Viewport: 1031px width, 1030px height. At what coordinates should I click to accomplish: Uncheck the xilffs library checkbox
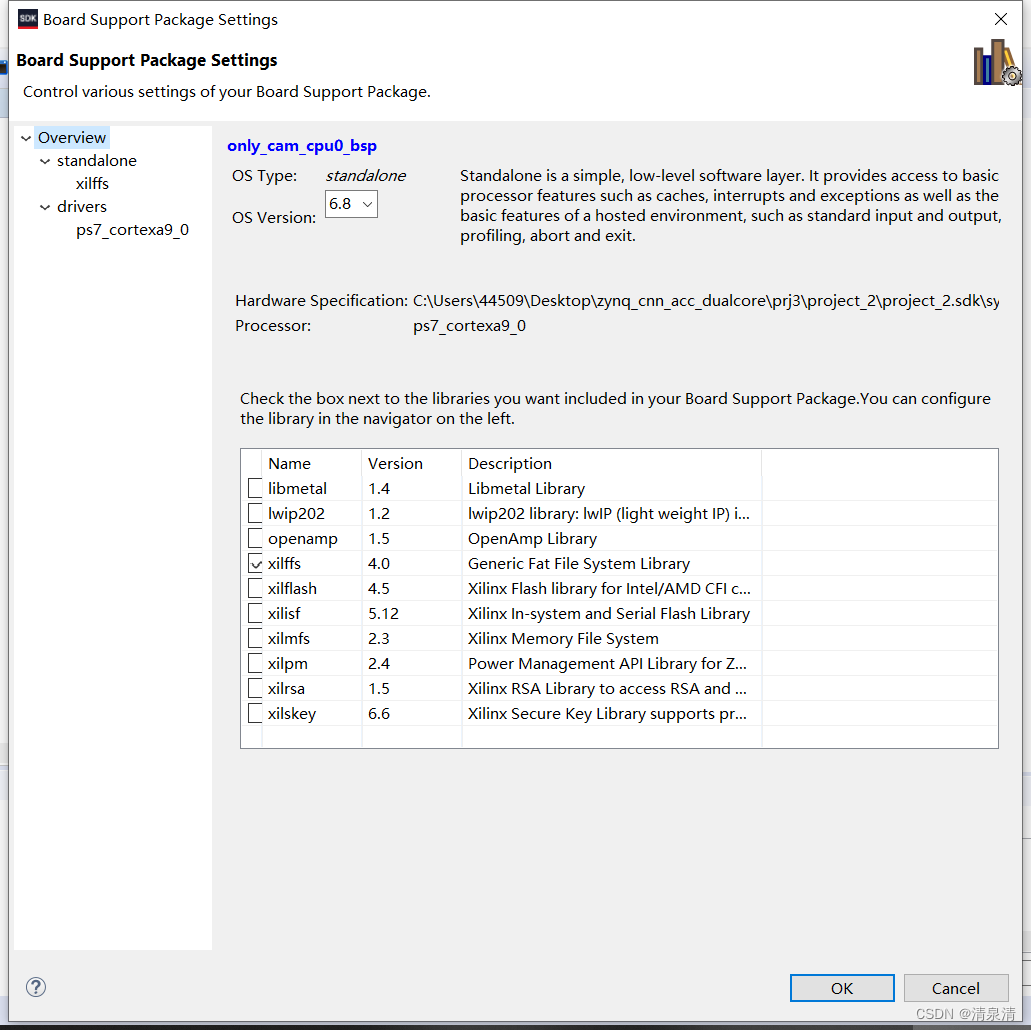pos(255,563)
